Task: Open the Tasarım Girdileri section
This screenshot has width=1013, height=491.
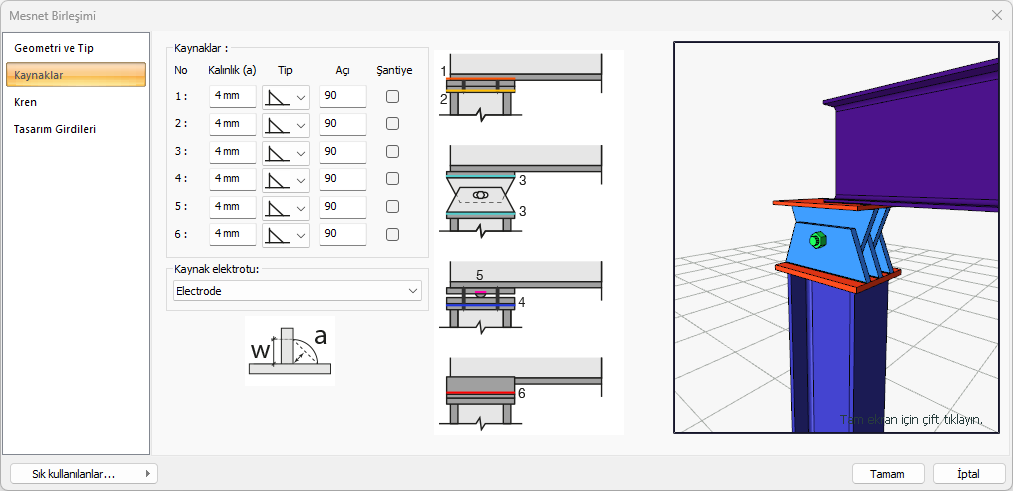Action: pyautogui.click(x=55, y=129)
